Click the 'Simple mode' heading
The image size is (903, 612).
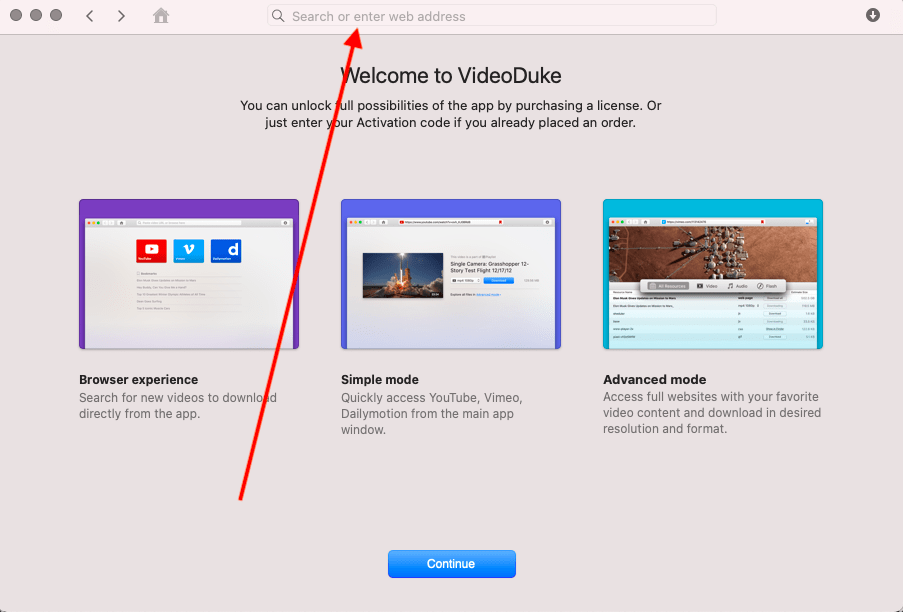click(x=380, y=380)
